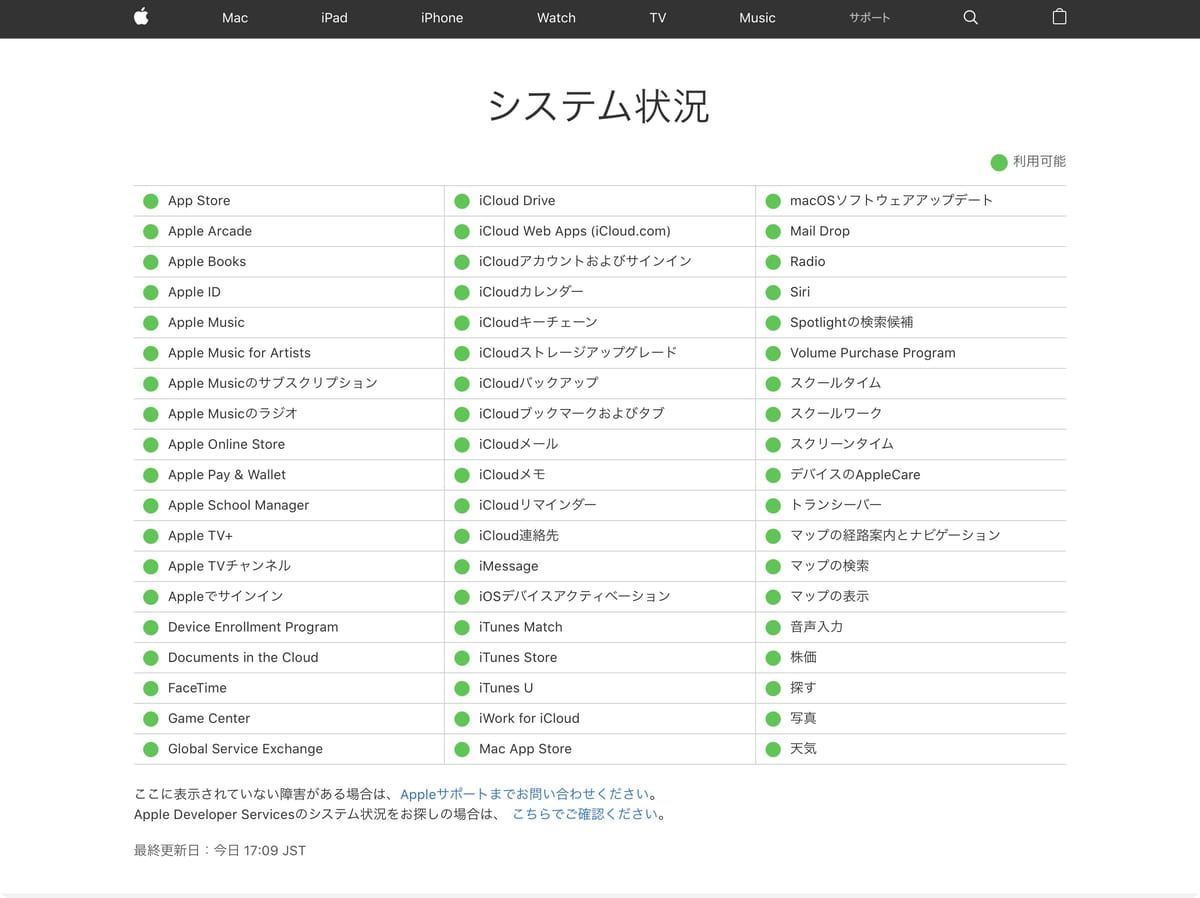Click the green dot next to Game Center

[x=150, y=719]
